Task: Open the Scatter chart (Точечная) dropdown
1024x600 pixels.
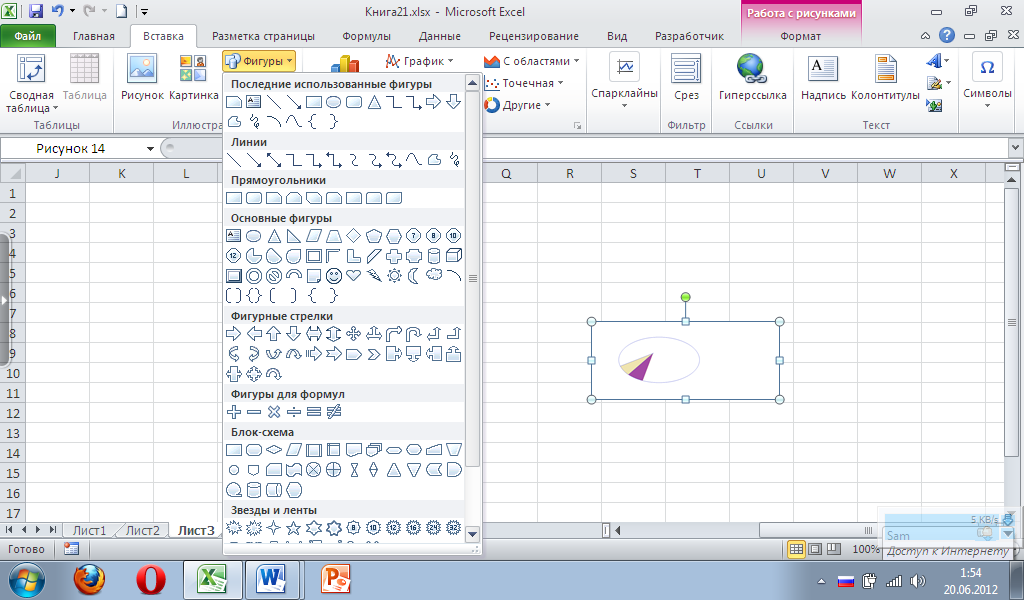Action: coord(524,83)
